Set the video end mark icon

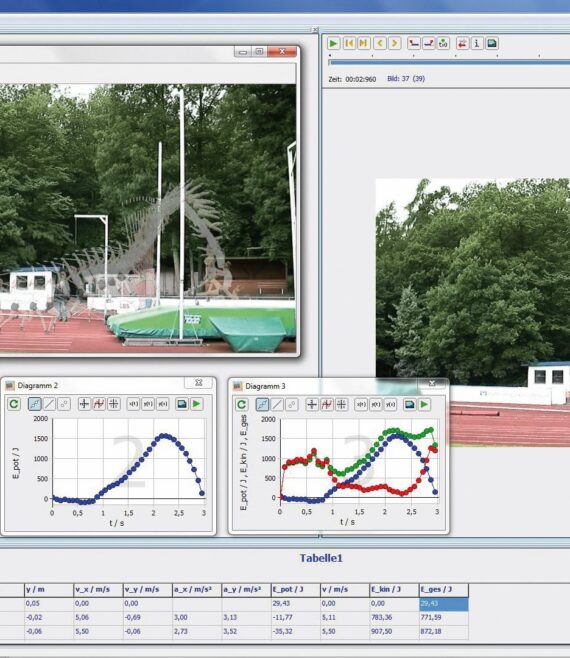click(x=429, y=43)
